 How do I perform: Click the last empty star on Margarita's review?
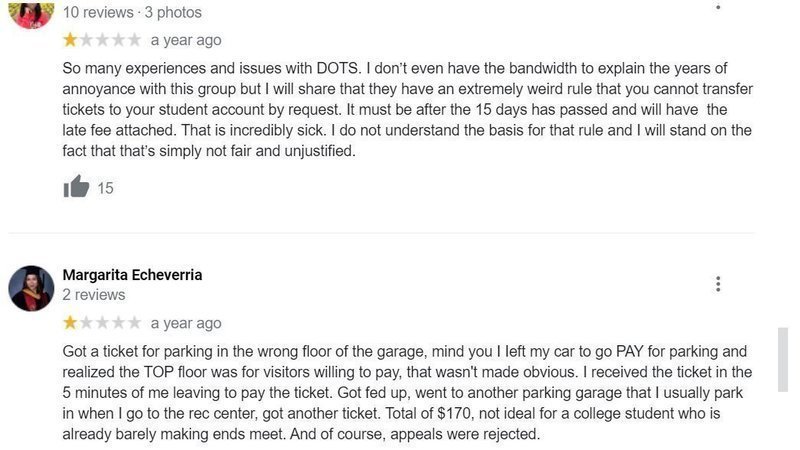(134, 323)
